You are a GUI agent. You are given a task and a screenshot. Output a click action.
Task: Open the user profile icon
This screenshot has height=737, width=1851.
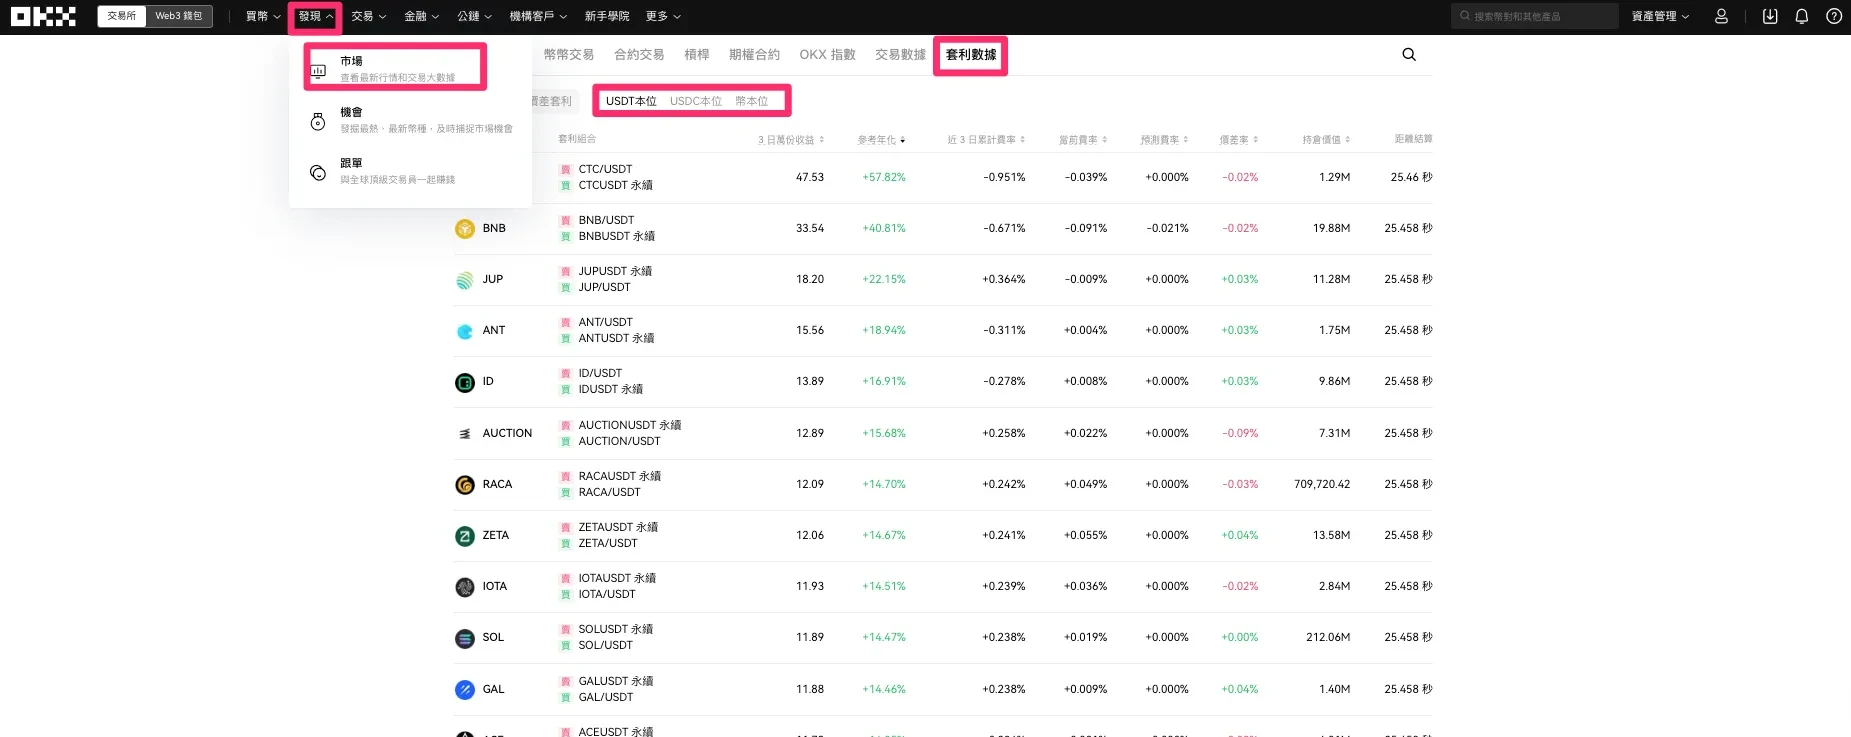1721,16
